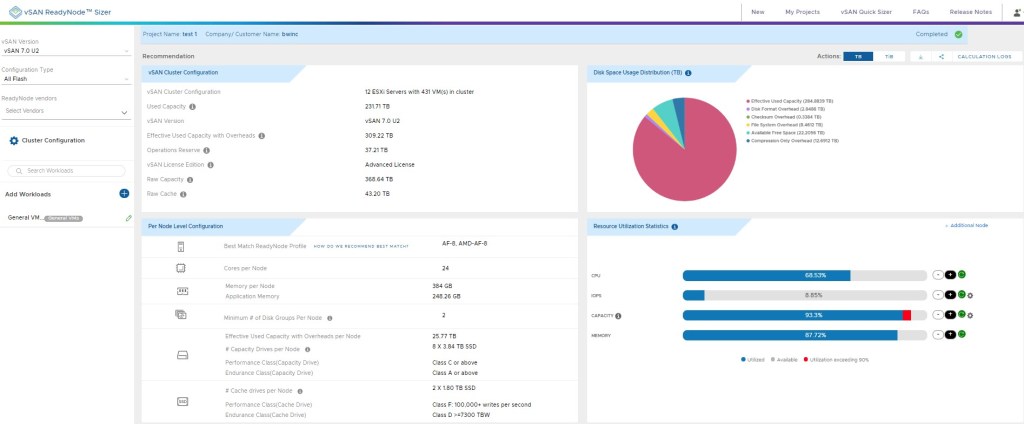The height and width of the screenshot is (424, 1024).
Task: Click info icon next to Raw Cache
Action: point(183,194)
